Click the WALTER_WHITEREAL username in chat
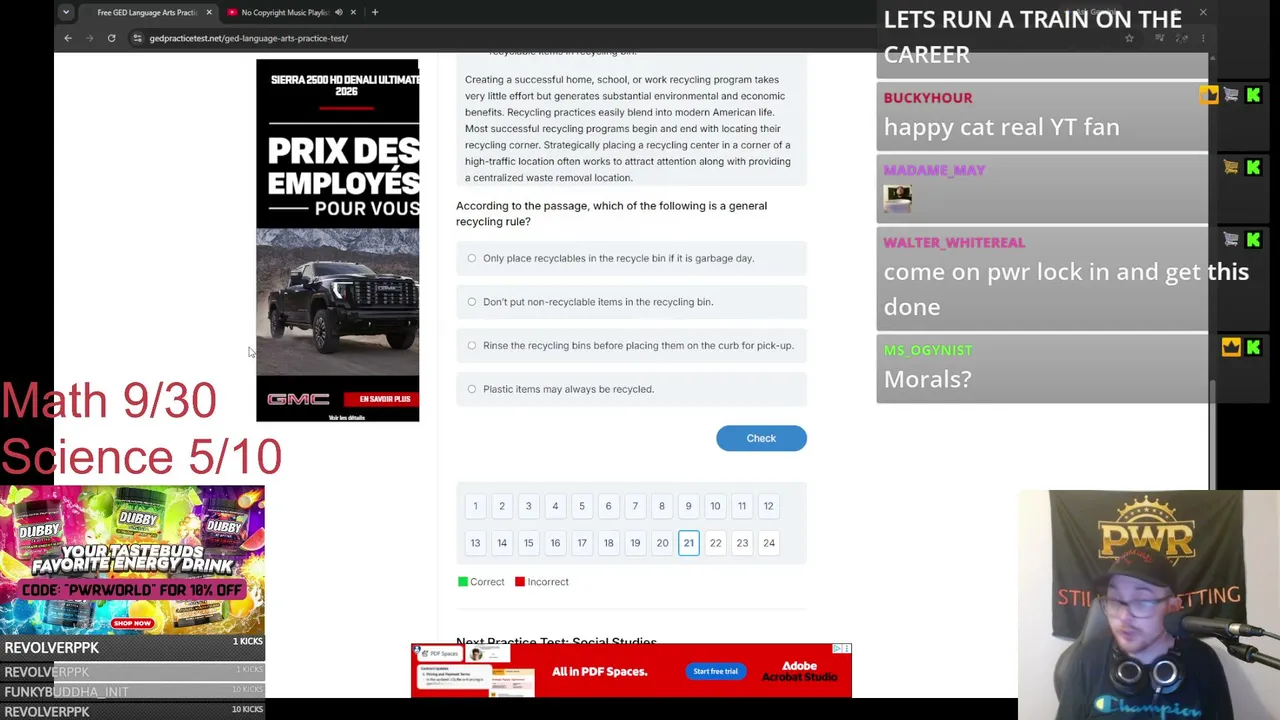The image size is (1280, 720). tap(954, 242)
